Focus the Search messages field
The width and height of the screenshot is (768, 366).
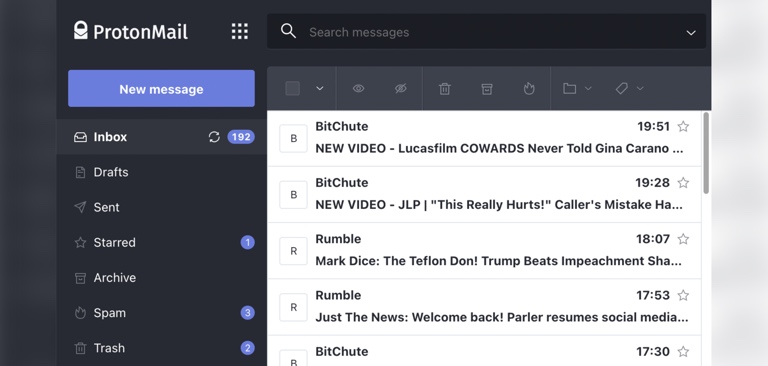pyautogui.click(x=486, y=32)
